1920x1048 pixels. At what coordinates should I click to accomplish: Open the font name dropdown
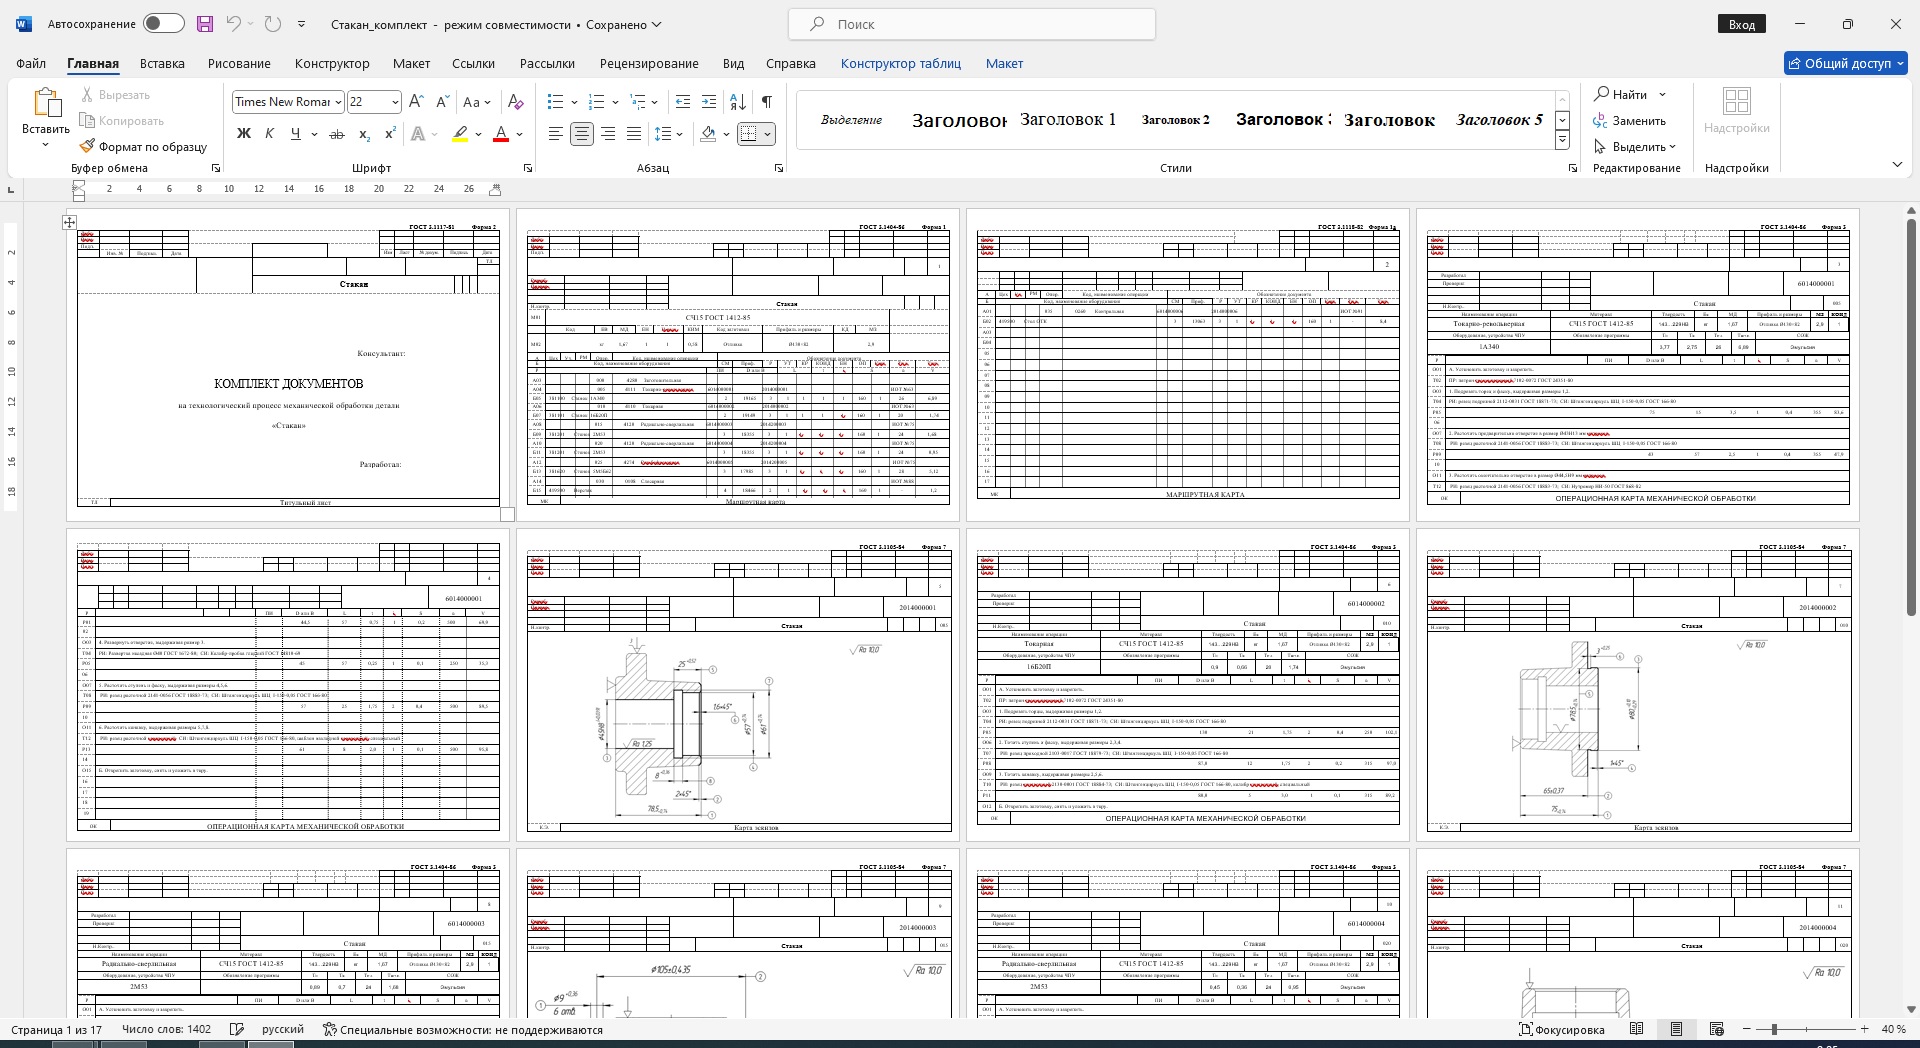tap(339, 102)
